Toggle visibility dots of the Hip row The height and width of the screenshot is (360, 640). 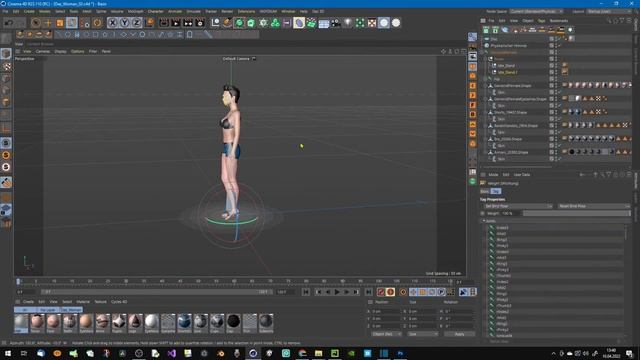point(556,79)
